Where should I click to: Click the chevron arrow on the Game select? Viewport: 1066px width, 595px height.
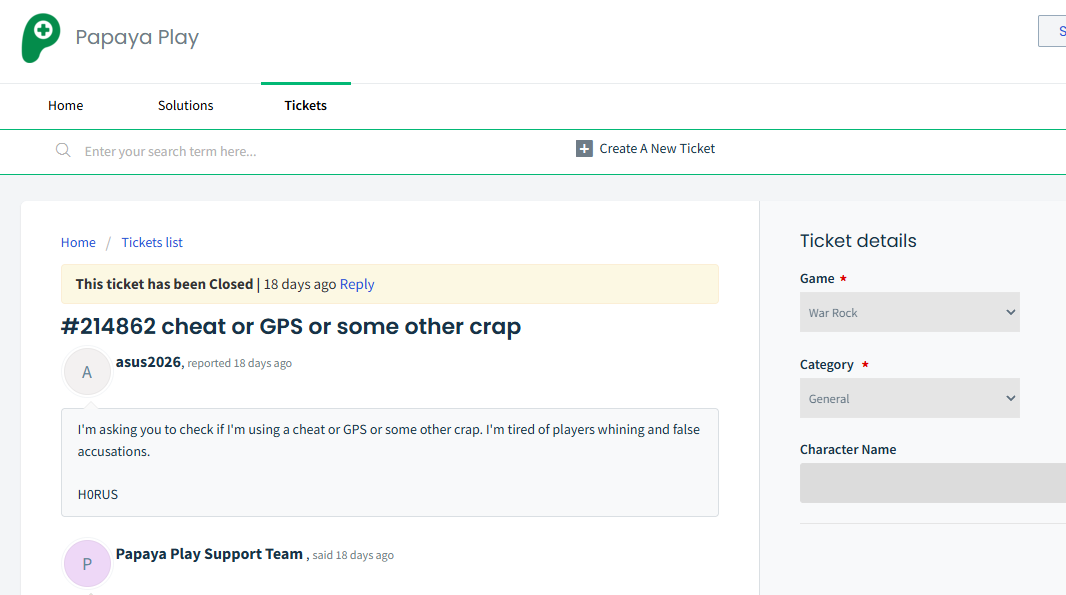(1010, 312)
